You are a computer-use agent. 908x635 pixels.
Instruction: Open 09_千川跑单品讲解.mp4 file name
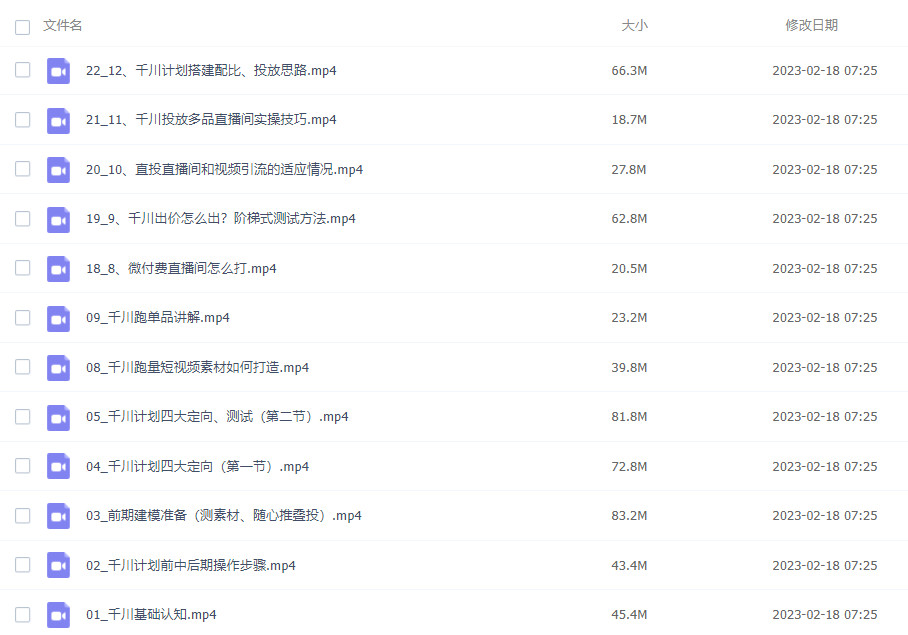click(158, 318)
